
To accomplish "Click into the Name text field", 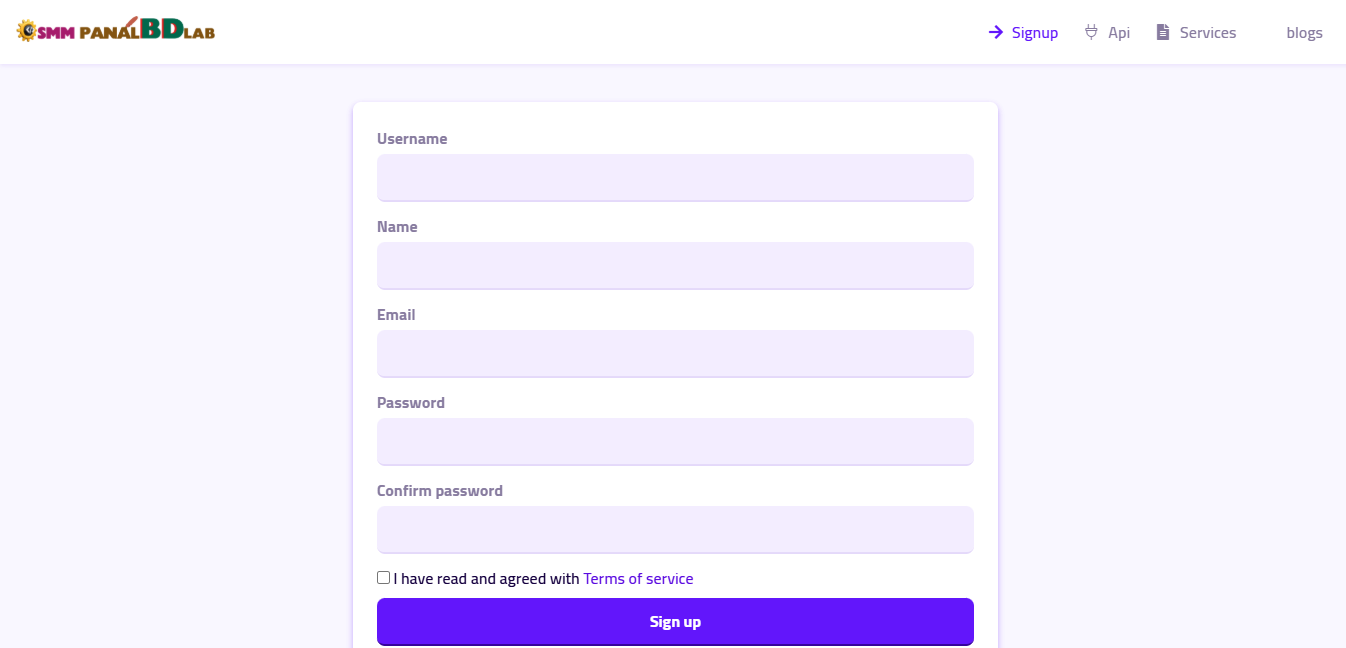I will point(675,265).
